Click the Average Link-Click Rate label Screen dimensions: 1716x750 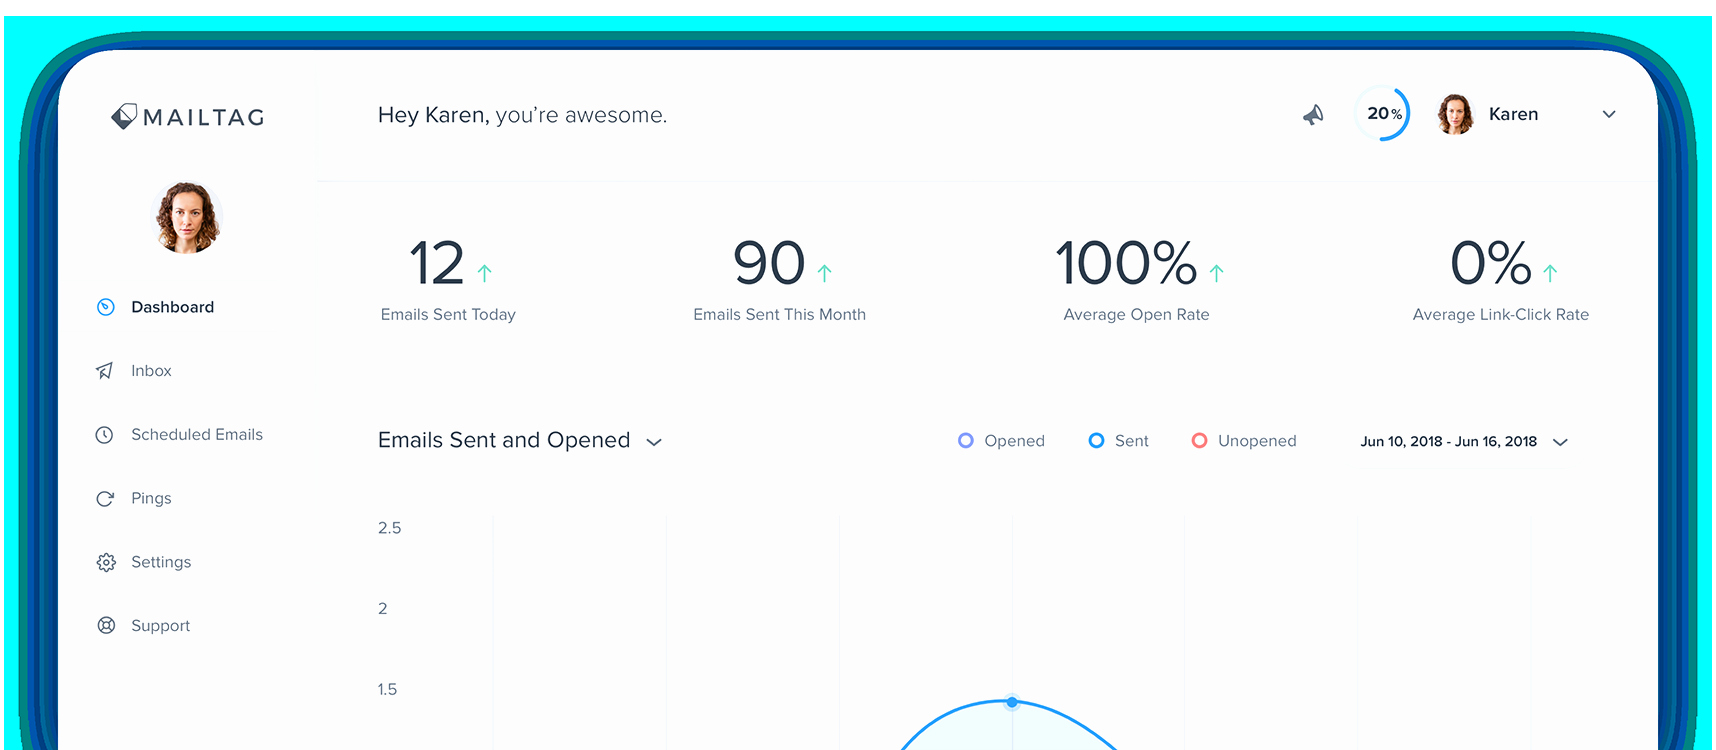[x=1501, y=315]
